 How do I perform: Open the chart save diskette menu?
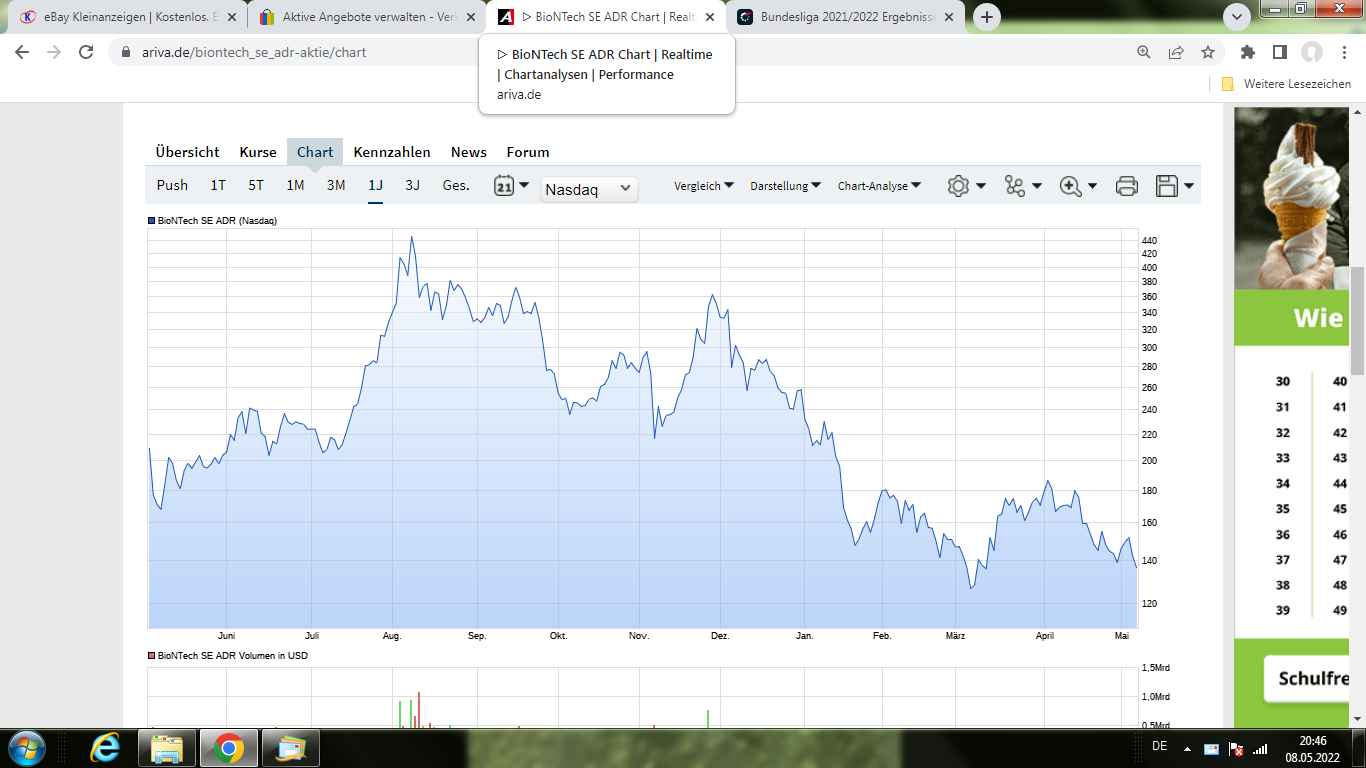[1174, 186]
